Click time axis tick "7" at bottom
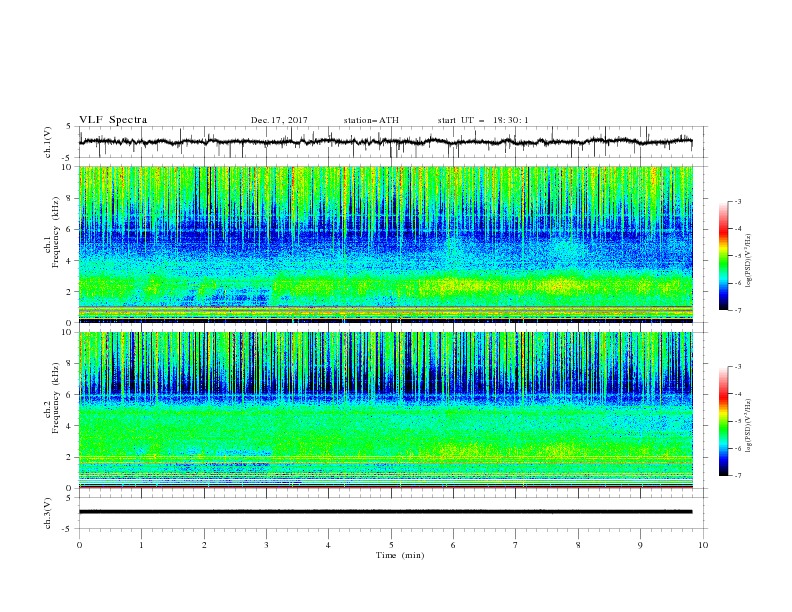This screenshot has width=792, height=612. [516, 545]
